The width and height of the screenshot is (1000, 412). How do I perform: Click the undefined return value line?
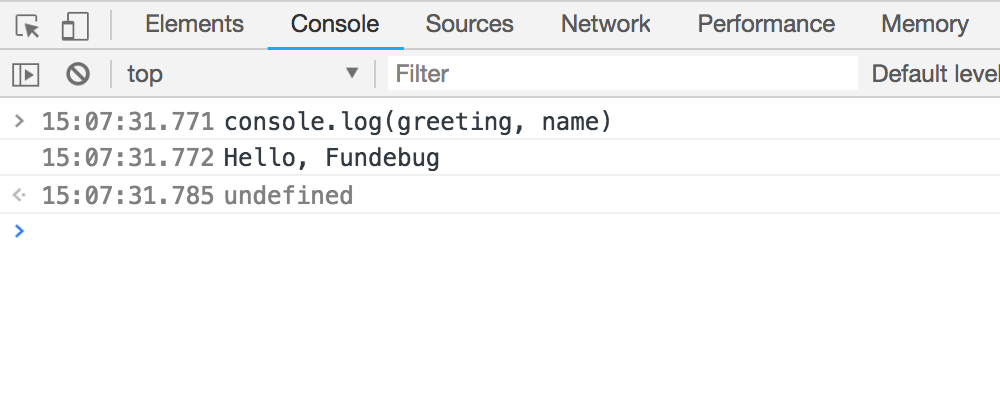(288, 195)
